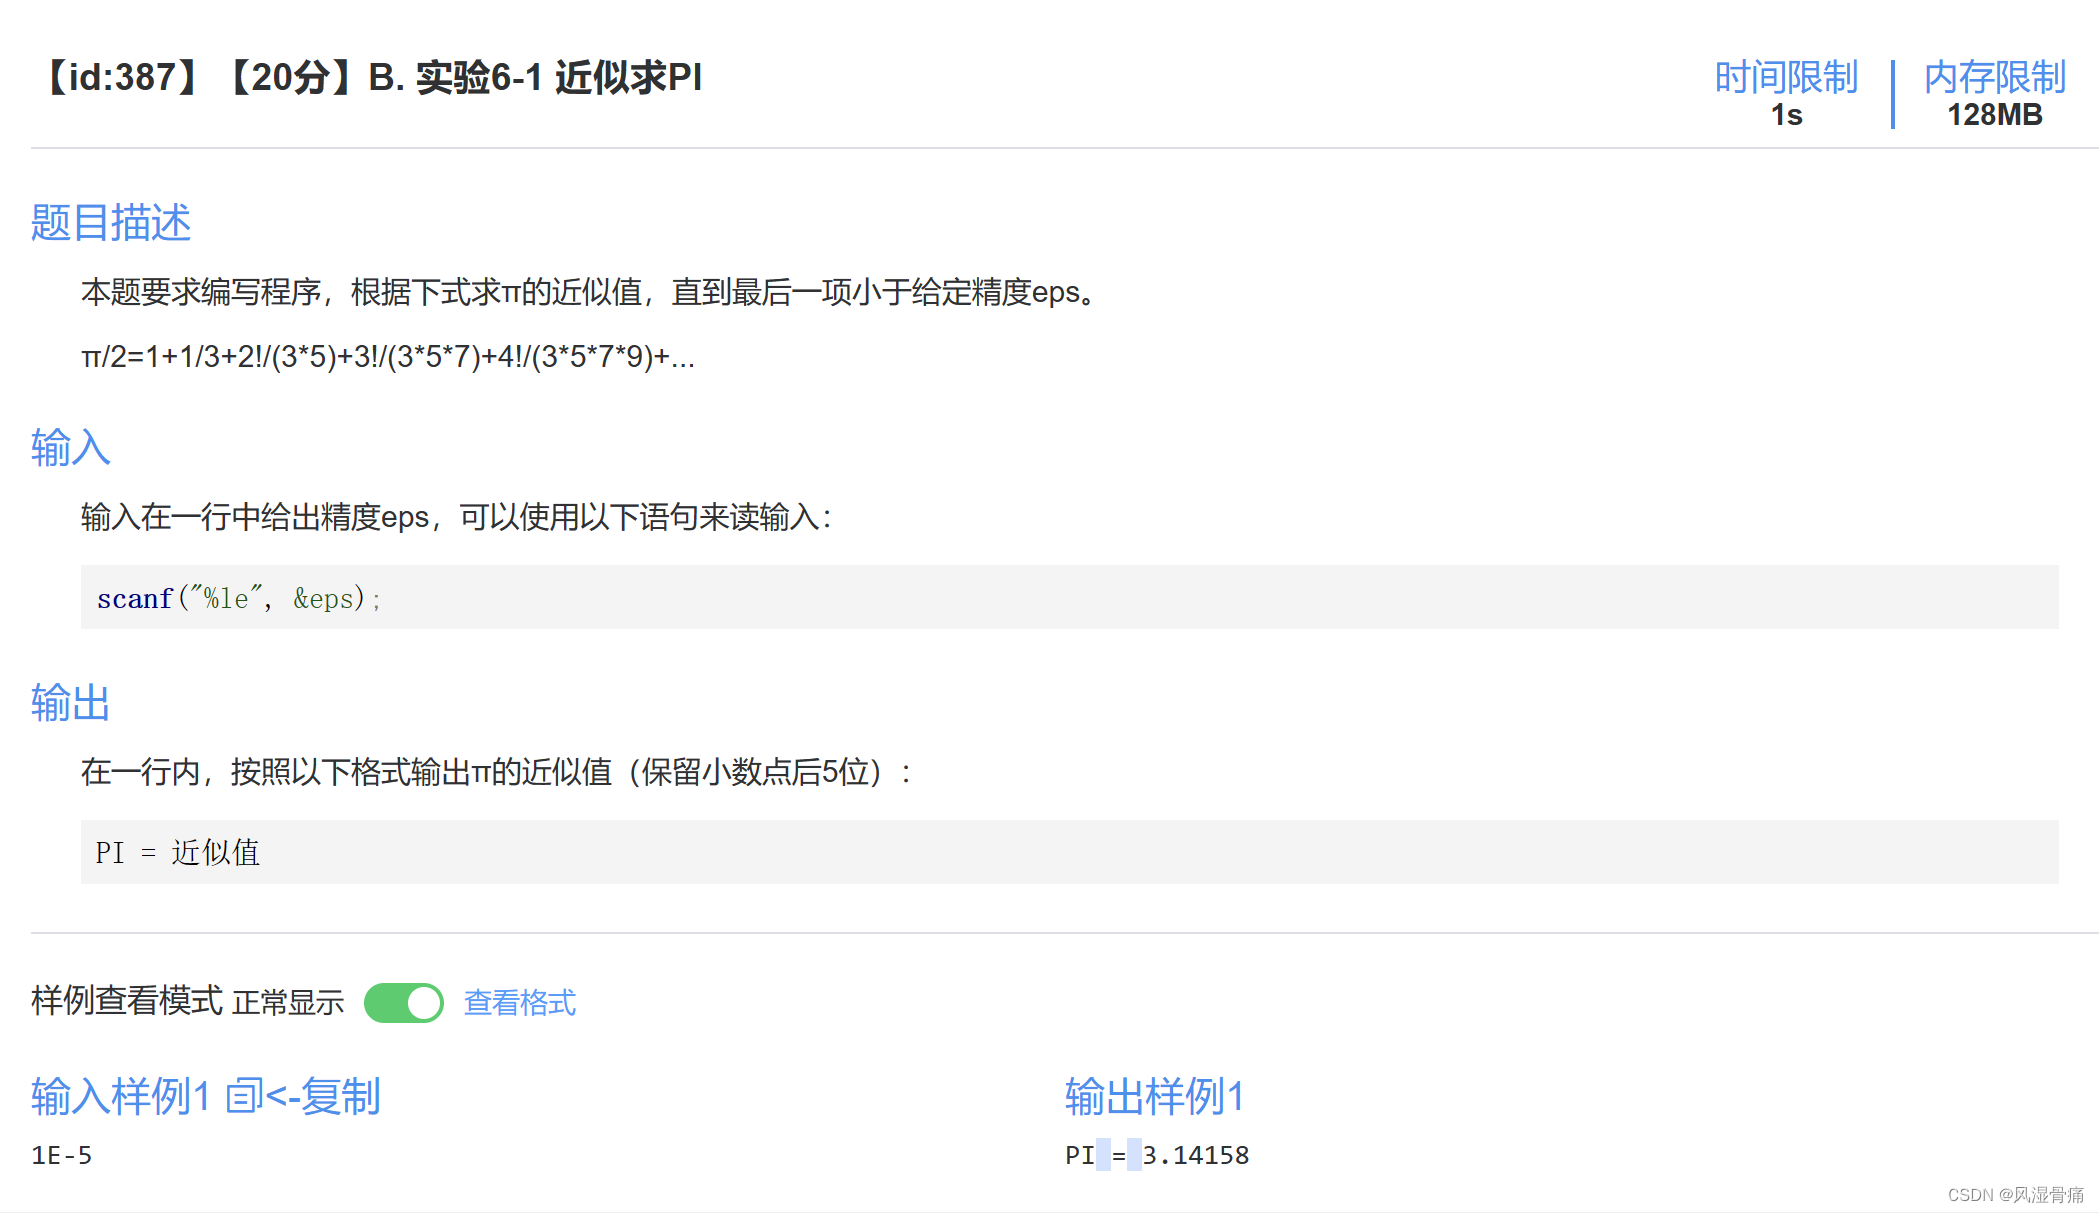
Task: Select the sample input value 1E-5
Action: pos(61,1155)
